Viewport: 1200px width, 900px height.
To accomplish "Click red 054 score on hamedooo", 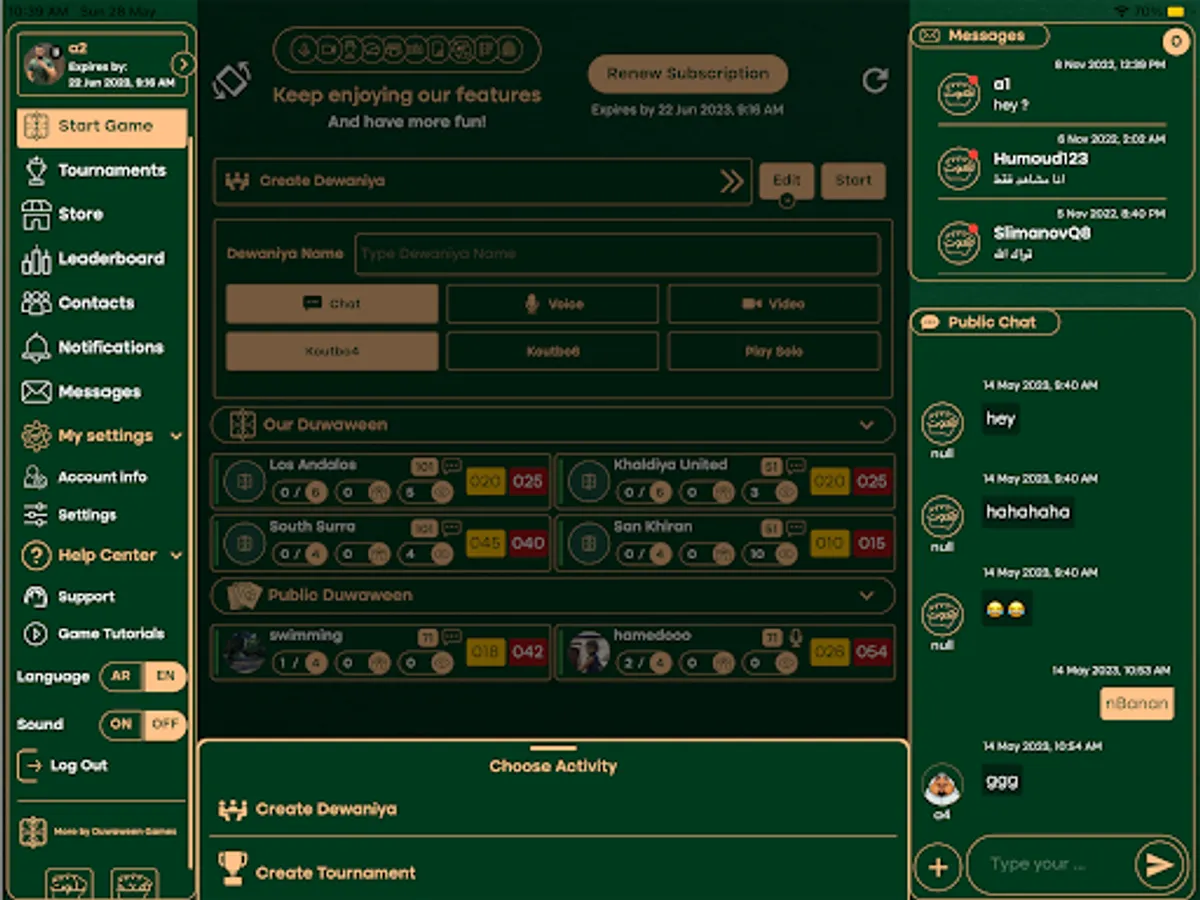I will (871, 652).
